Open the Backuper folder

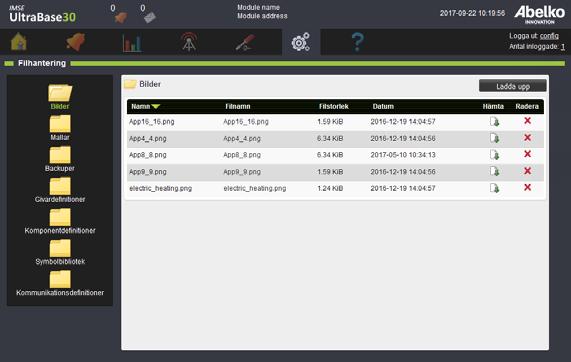[x=60, y=159]
